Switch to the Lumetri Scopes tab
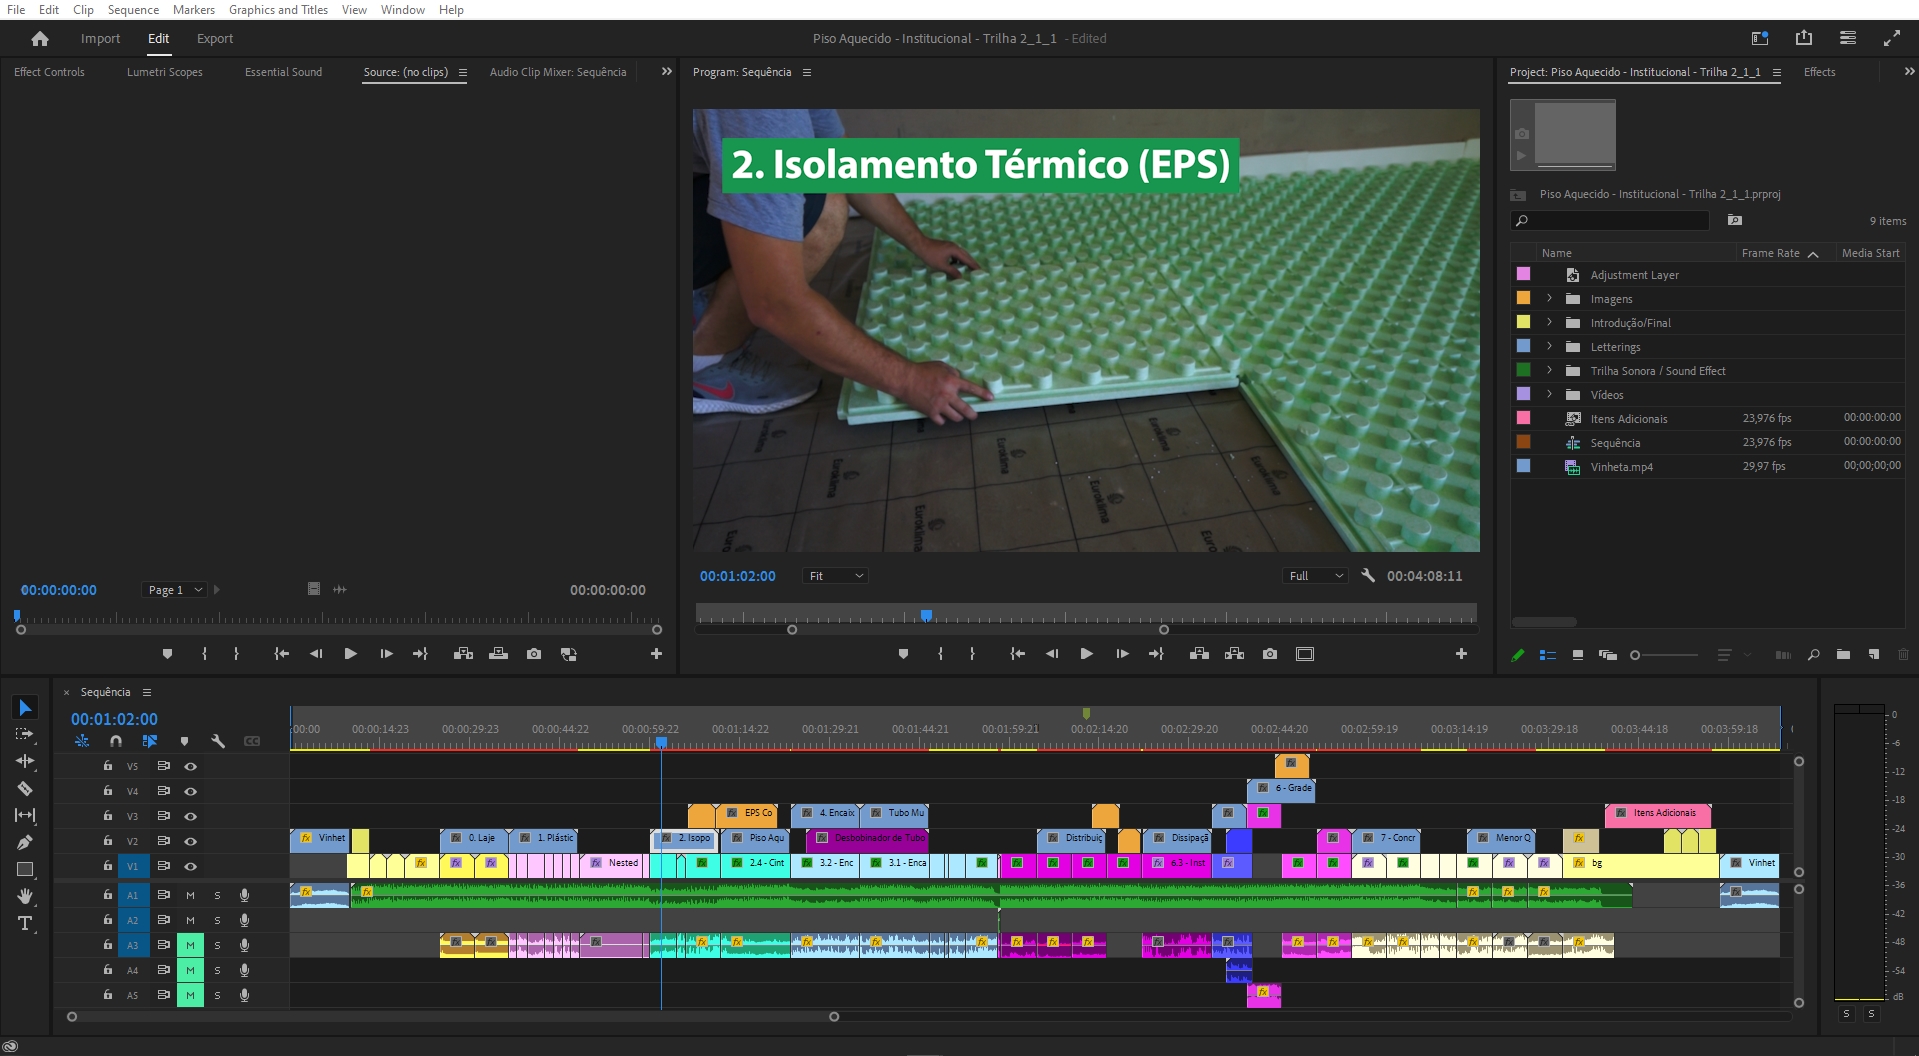Image resolution: width=1919 pixels, height=1056 pixels. pyautogui.click(x=164, y=72)
